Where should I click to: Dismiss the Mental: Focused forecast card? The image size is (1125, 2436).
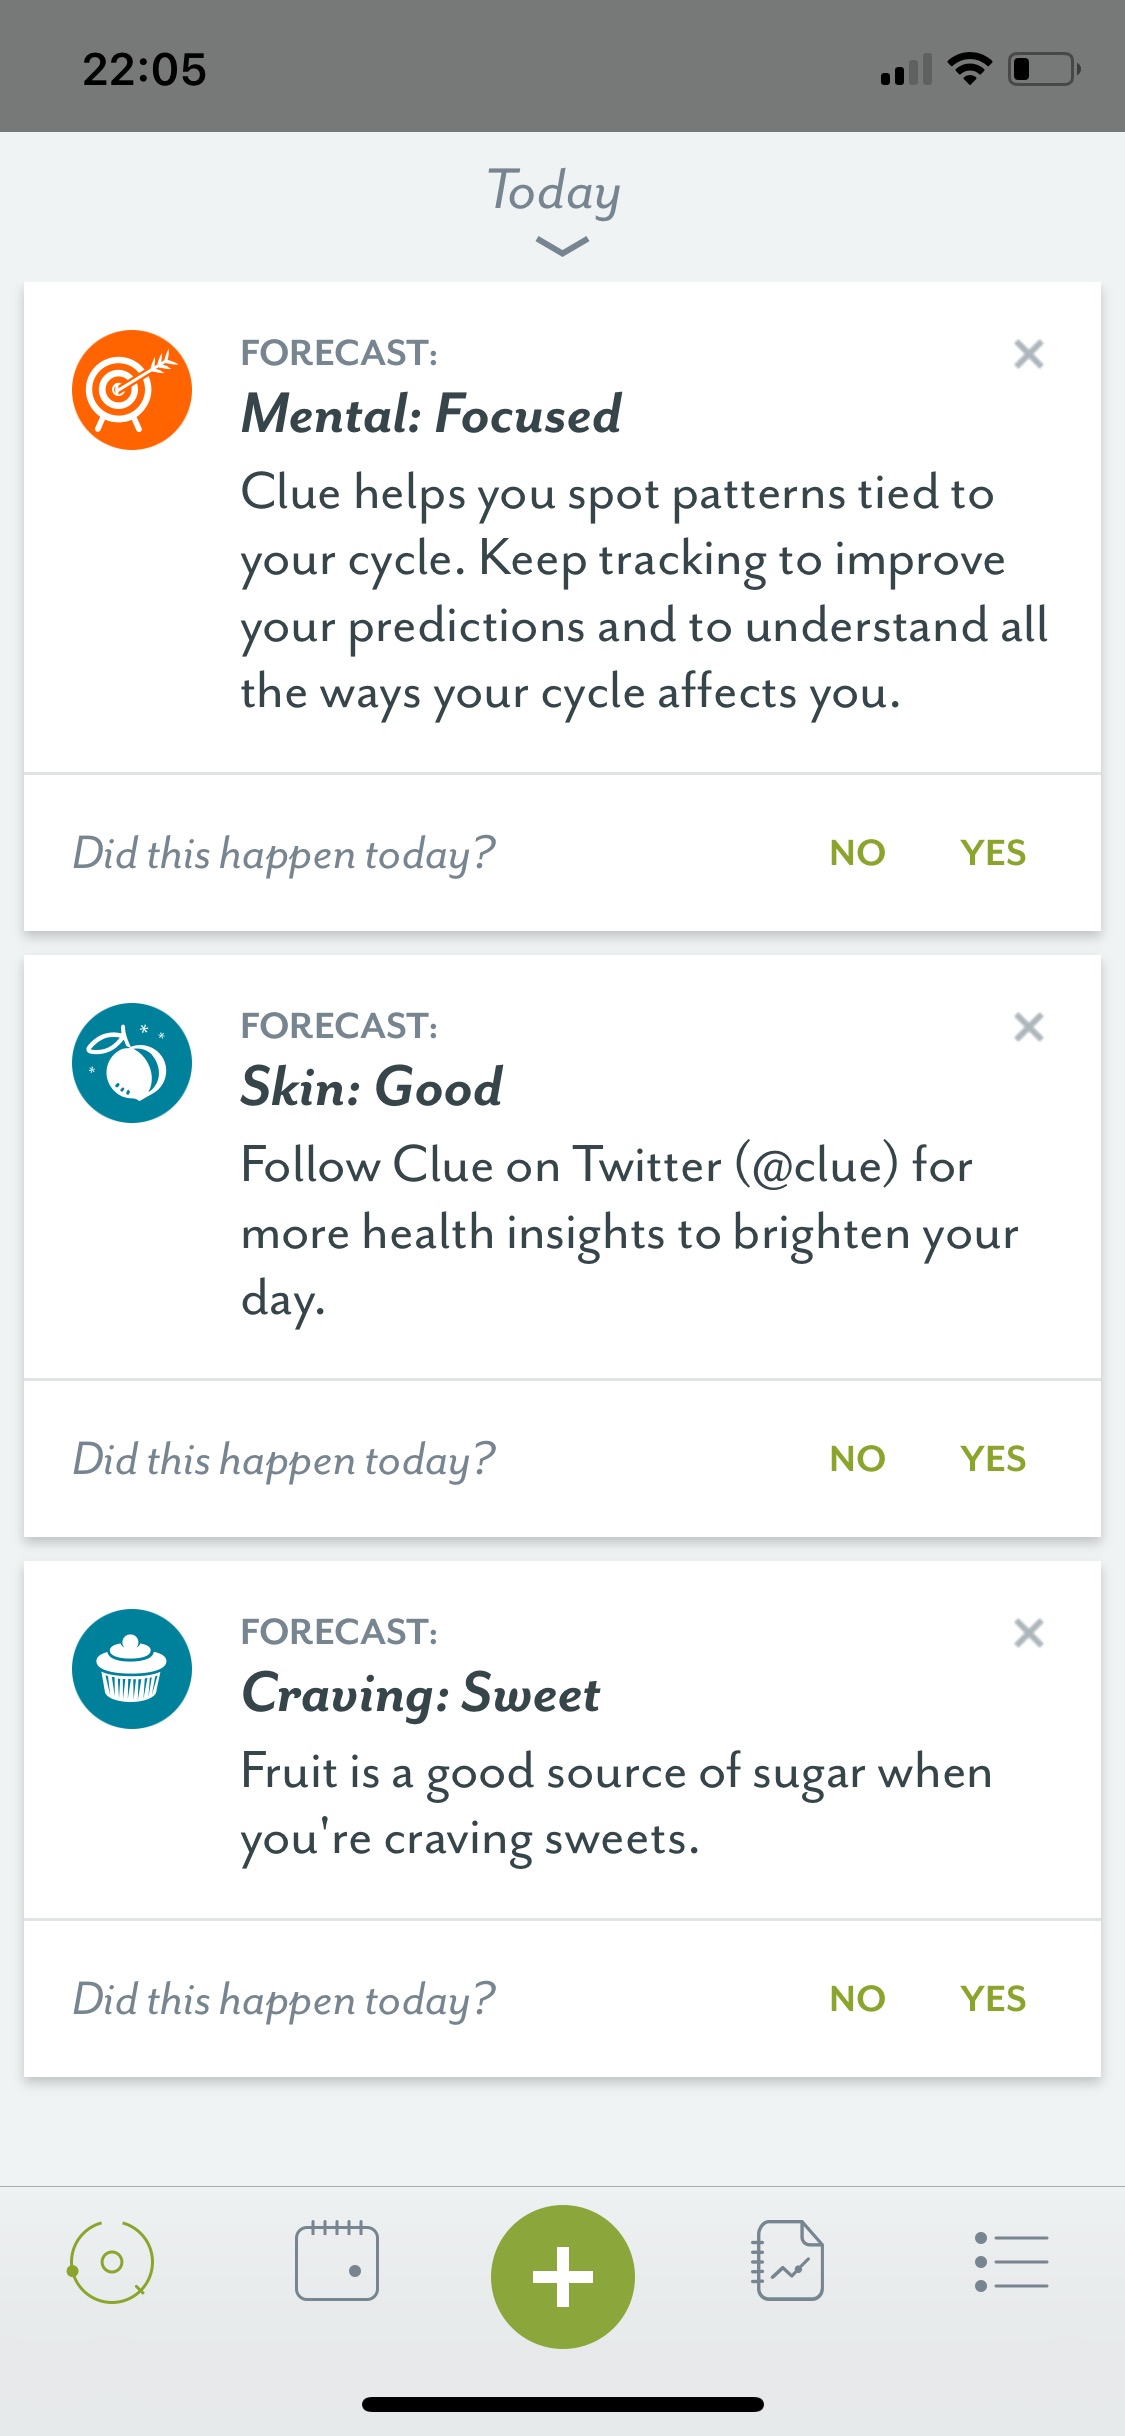point(1028,354)
